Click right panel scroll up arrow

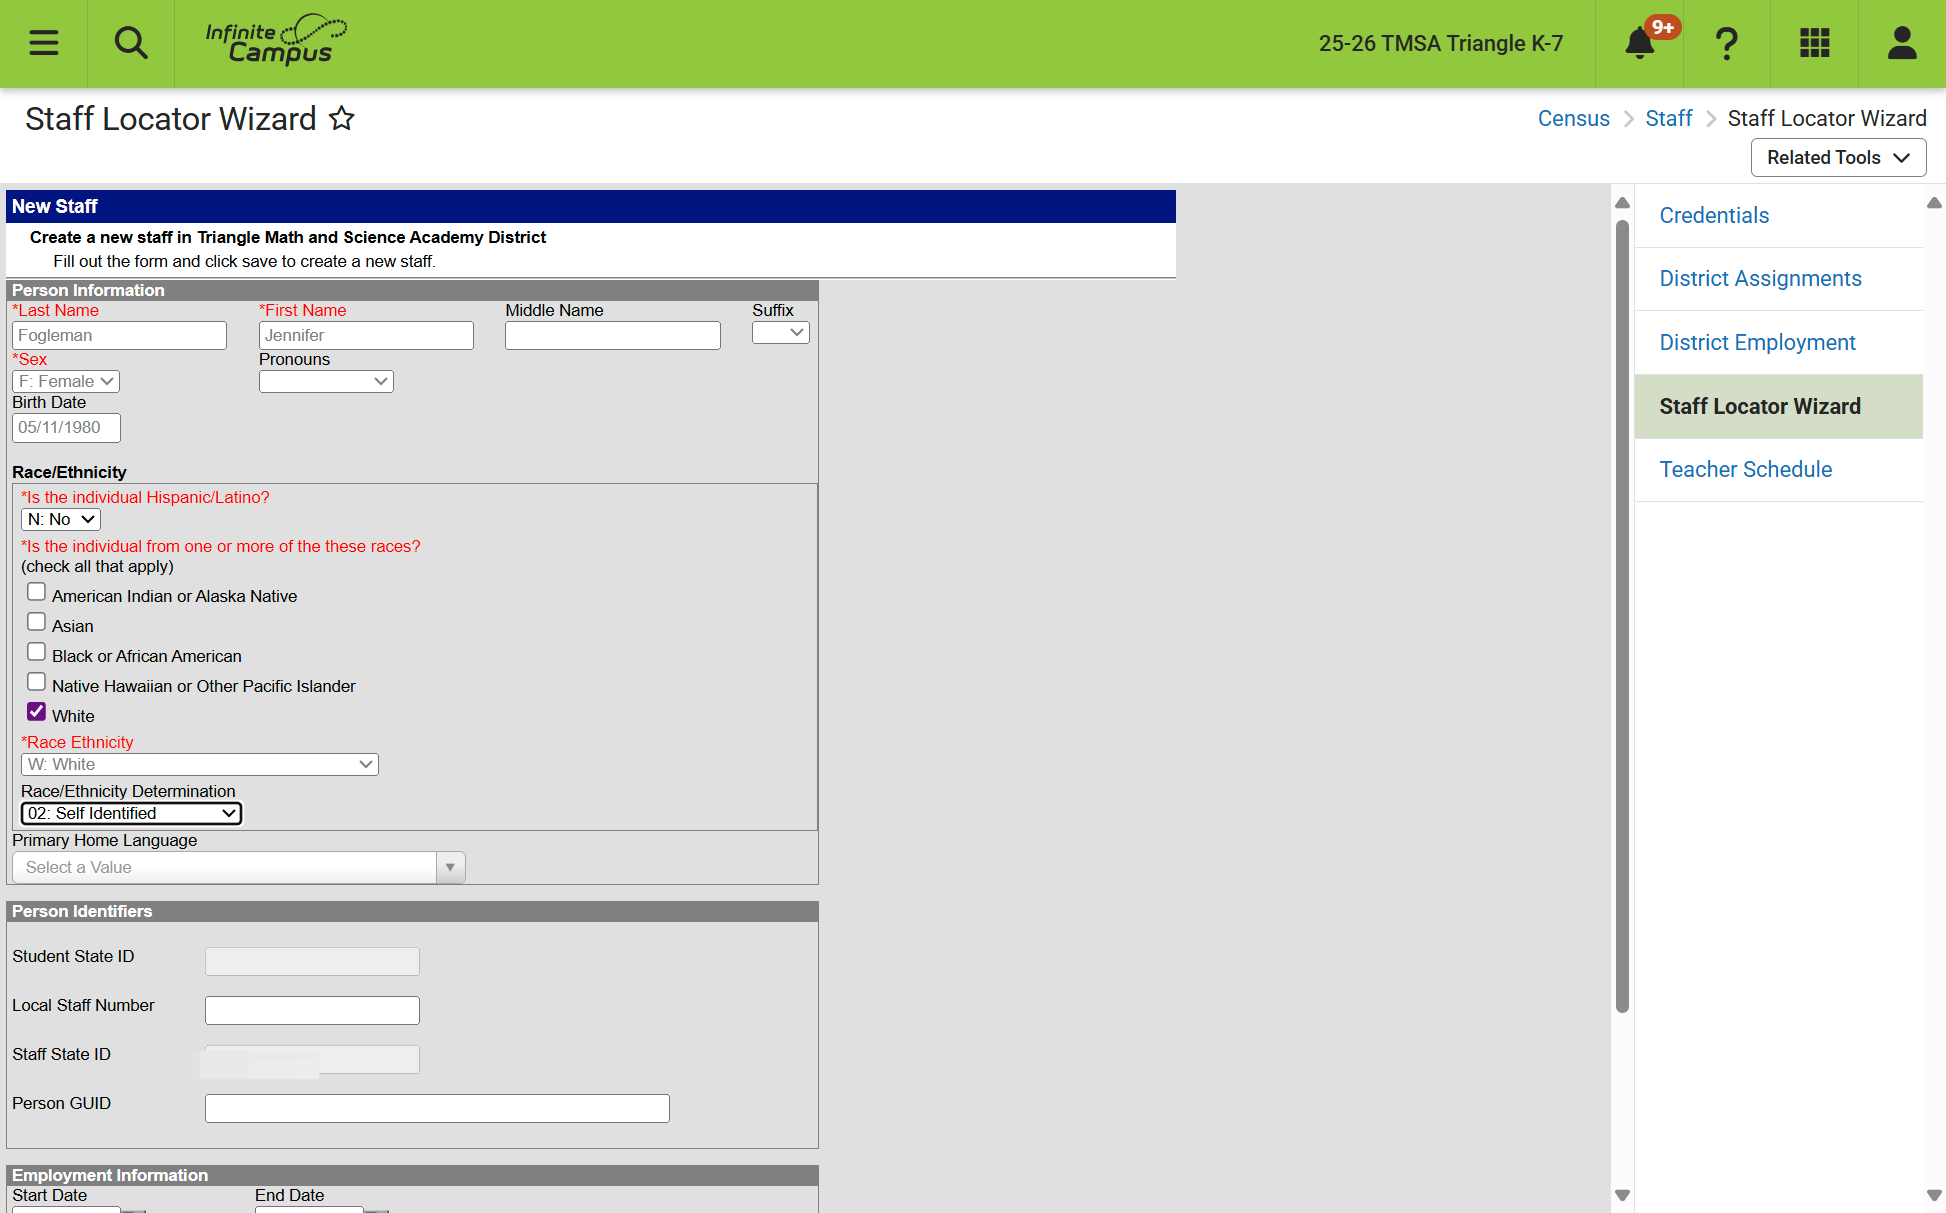click(x=1934, y=203)
